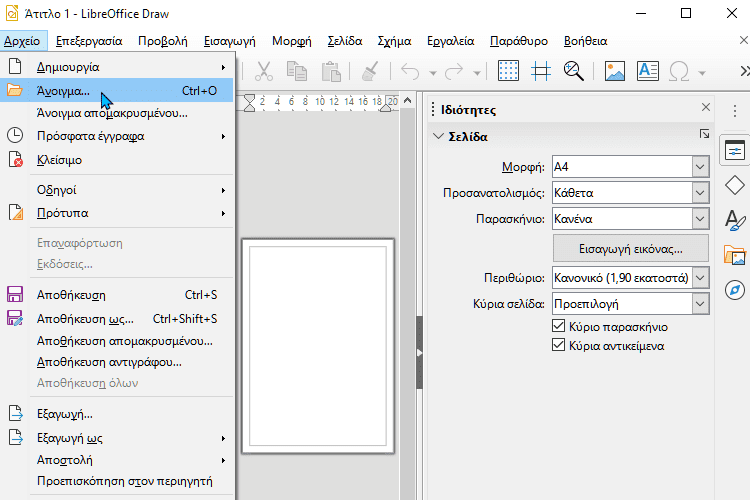Open the Επεξεργασία menu
Viewport: 750px width, 500px height.
[x=89, y=41]
